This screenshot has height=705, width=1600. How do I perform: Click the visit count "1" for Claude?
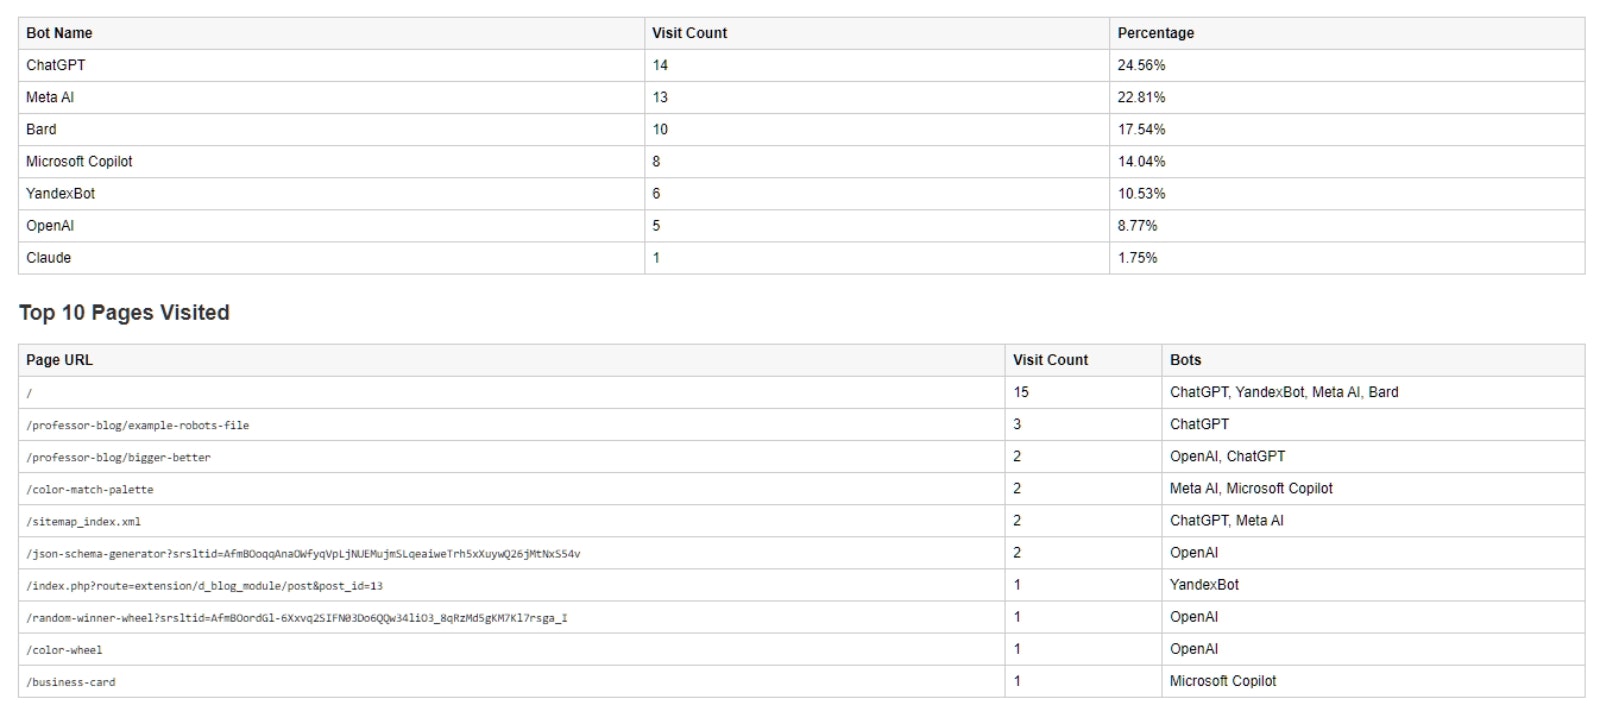pos(656,257)
